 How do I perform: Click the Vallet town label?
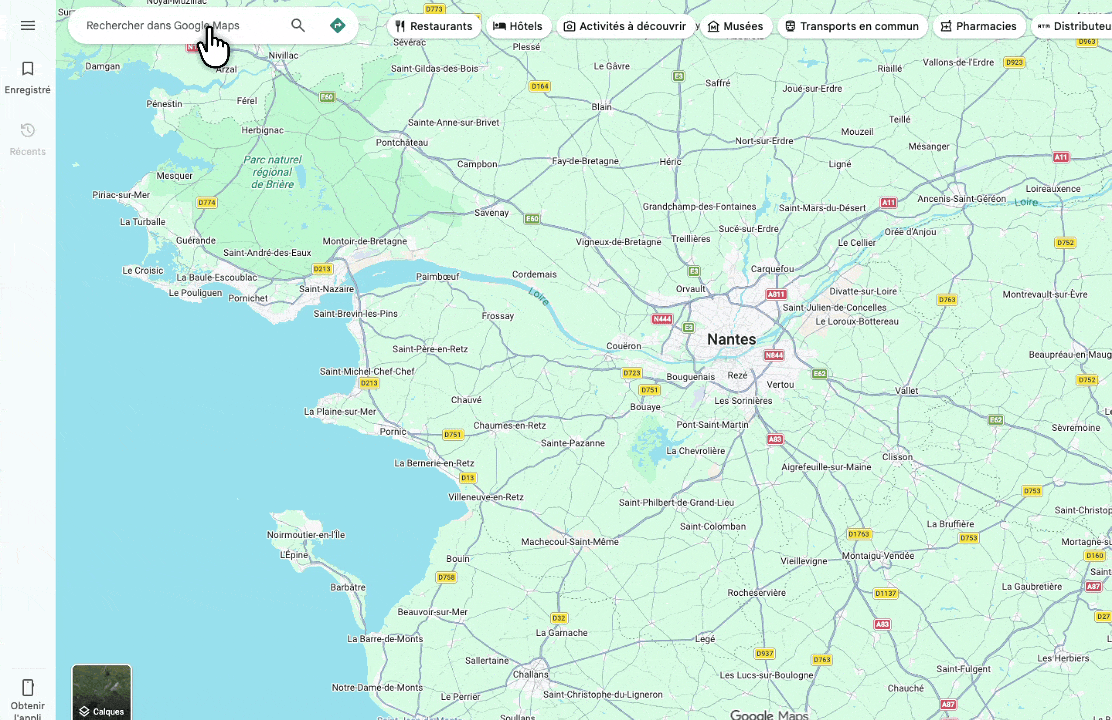click(x=906, y=391)
